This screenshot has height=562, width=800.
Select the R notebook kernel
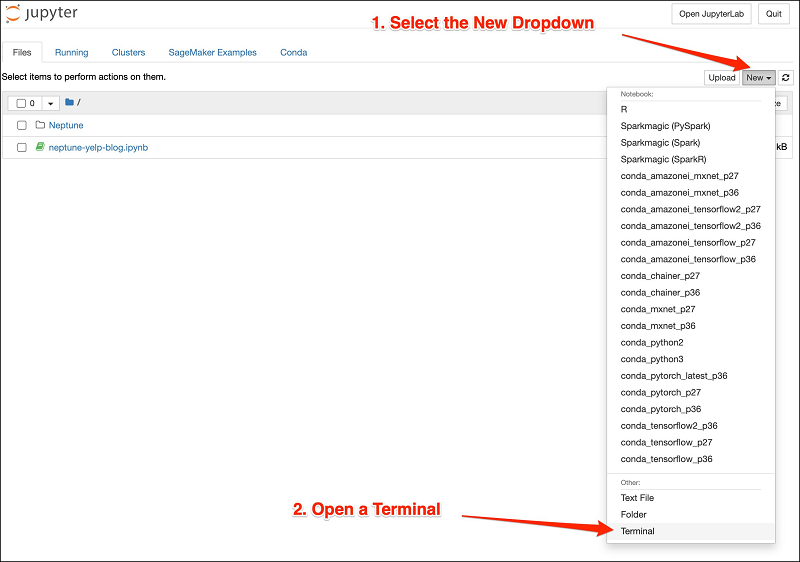tap(691, 109)
